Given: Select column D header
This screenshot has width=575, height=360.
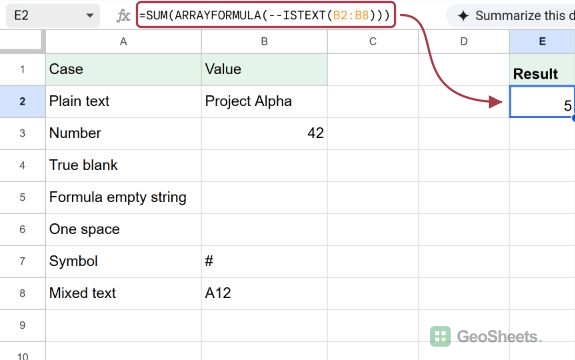Looking at the screenshot, I should [x=464, y=41].
